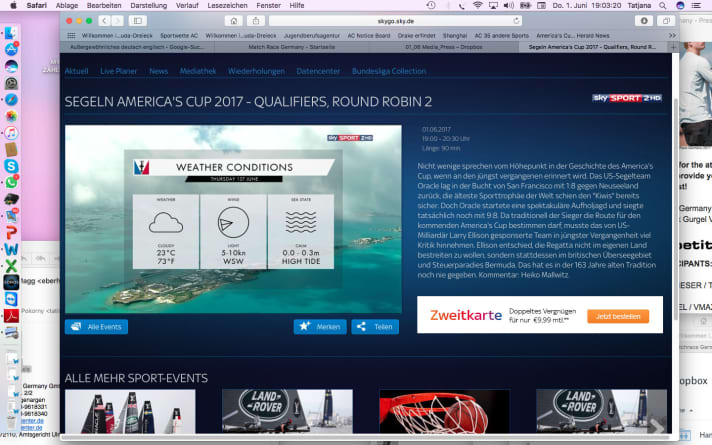Select the Segeln America's Cup 2017 tab
This screenshot has height=445, width=712.
[592, 47]
